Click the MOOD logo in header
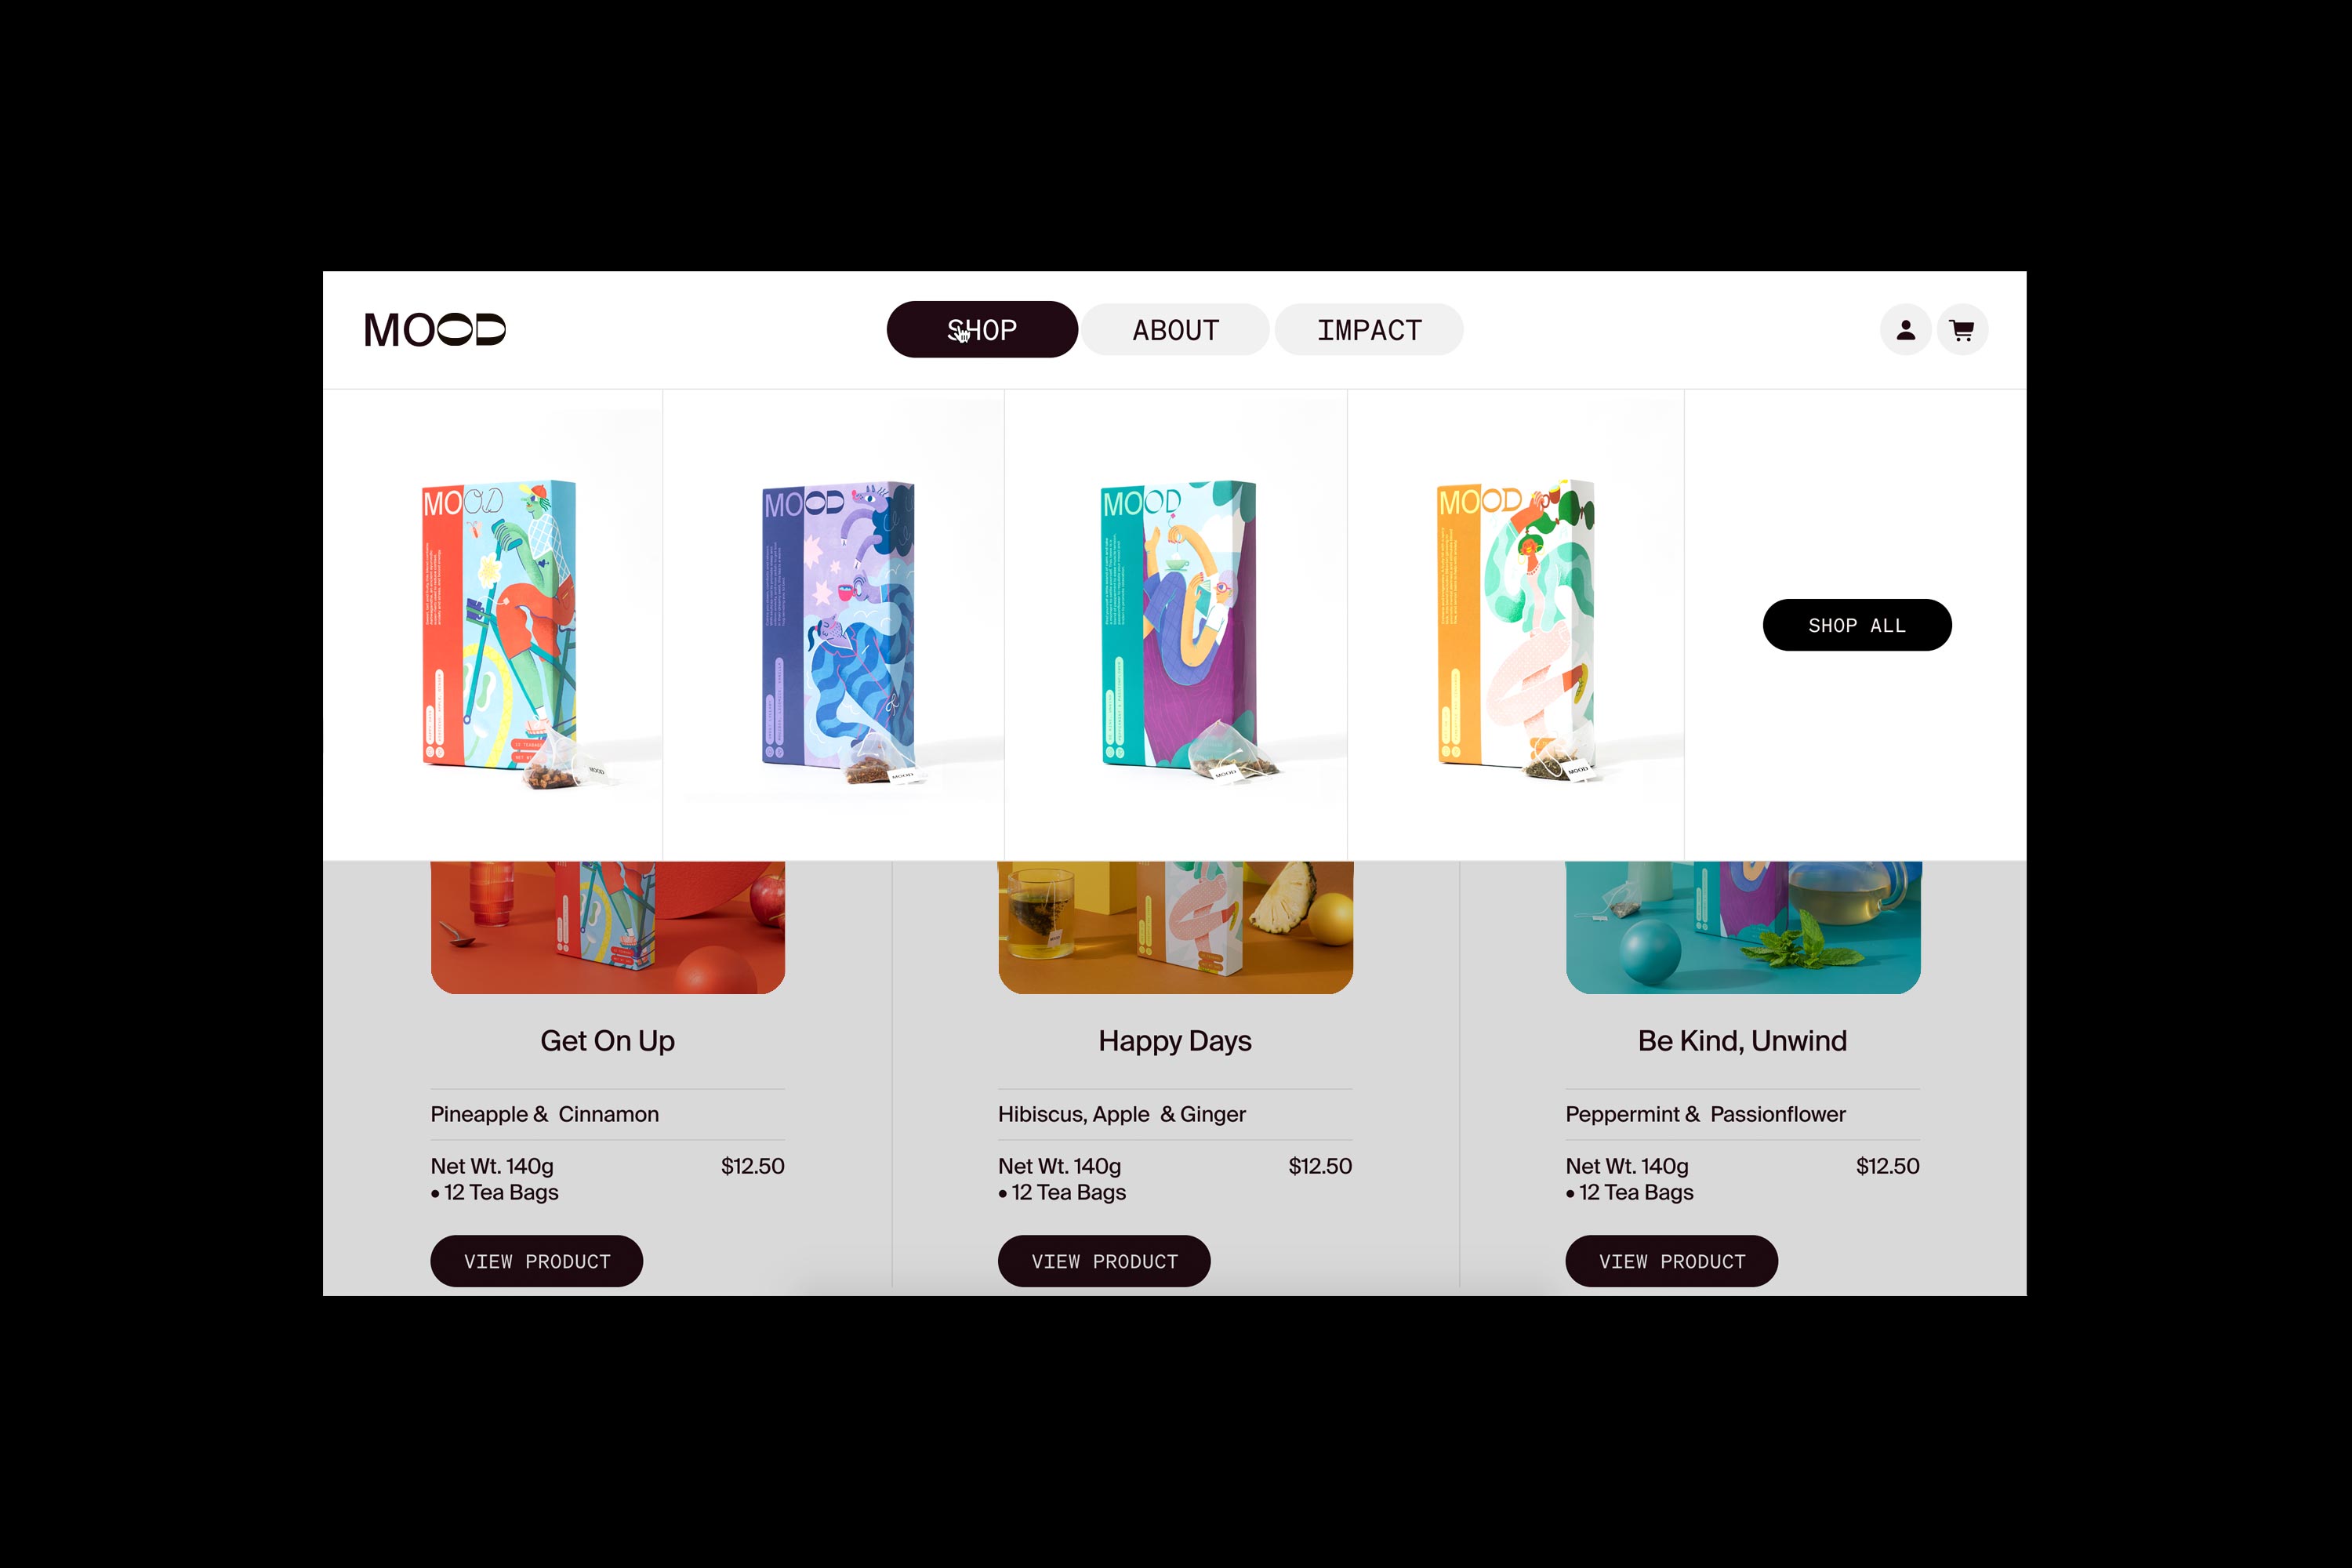This screenshot has height=1568, width=2352. [435, 329]
